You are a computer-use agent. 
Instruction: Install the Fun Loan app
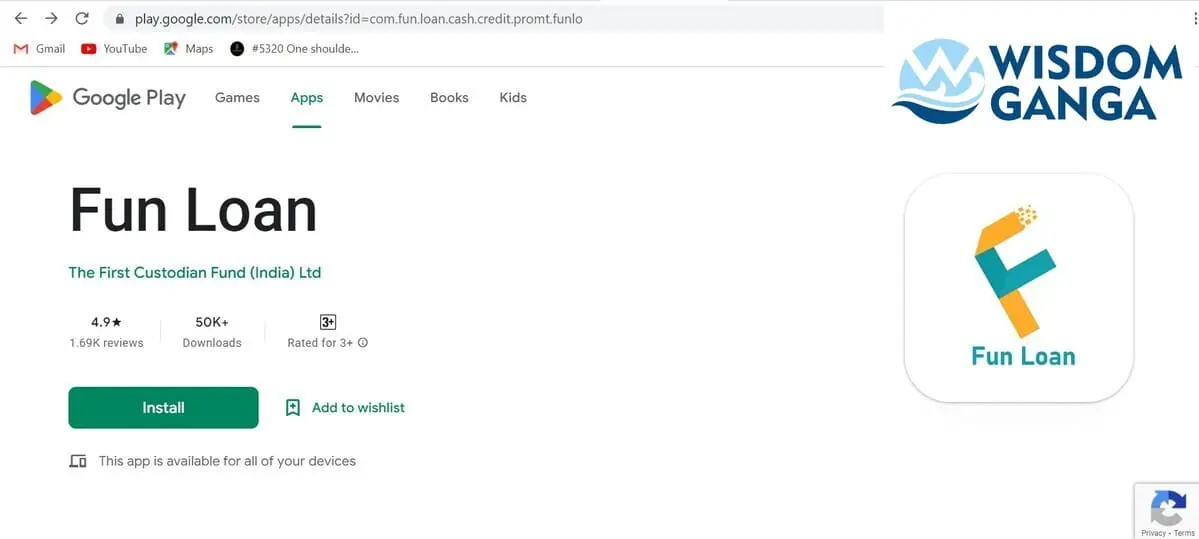pos(164,407)
